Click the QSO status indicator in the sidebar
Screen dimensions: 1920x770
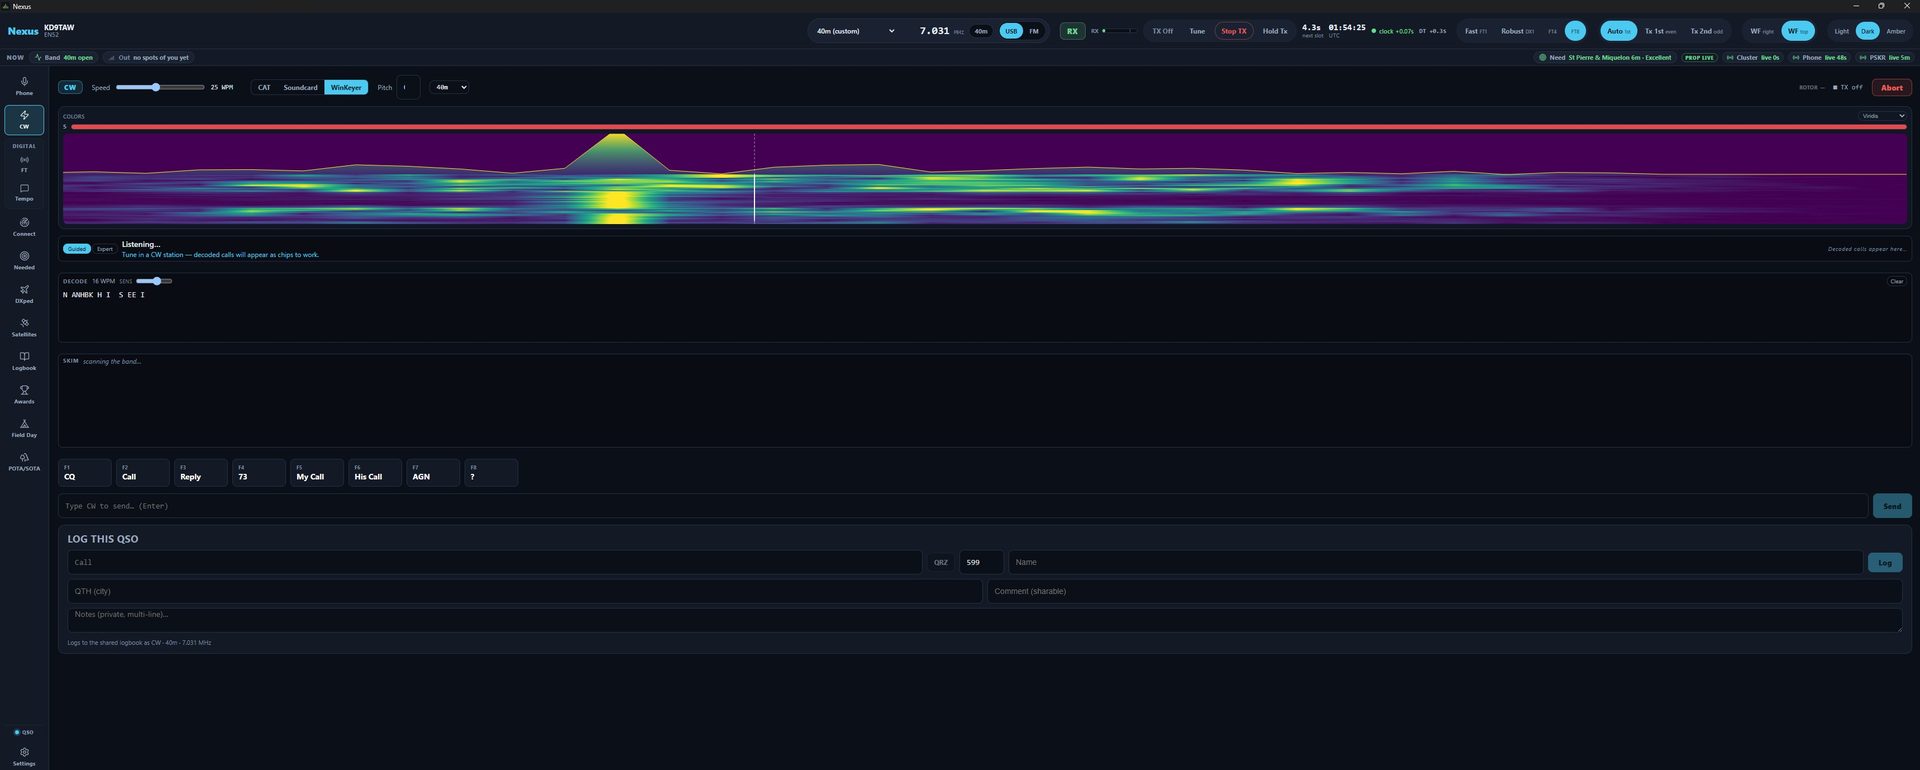tap(24, 732)
